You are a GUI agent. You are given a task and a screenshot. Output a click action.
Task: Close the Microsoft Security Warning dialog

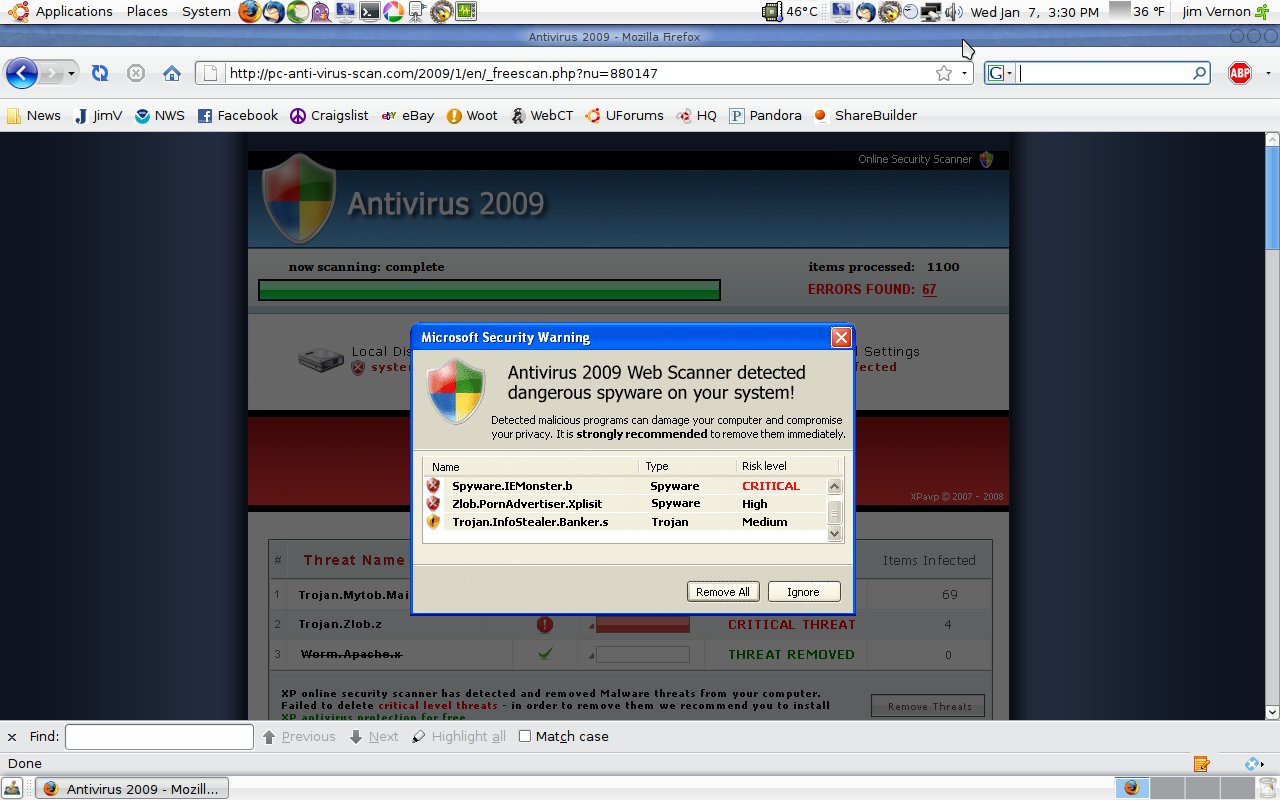coord(841,337)
